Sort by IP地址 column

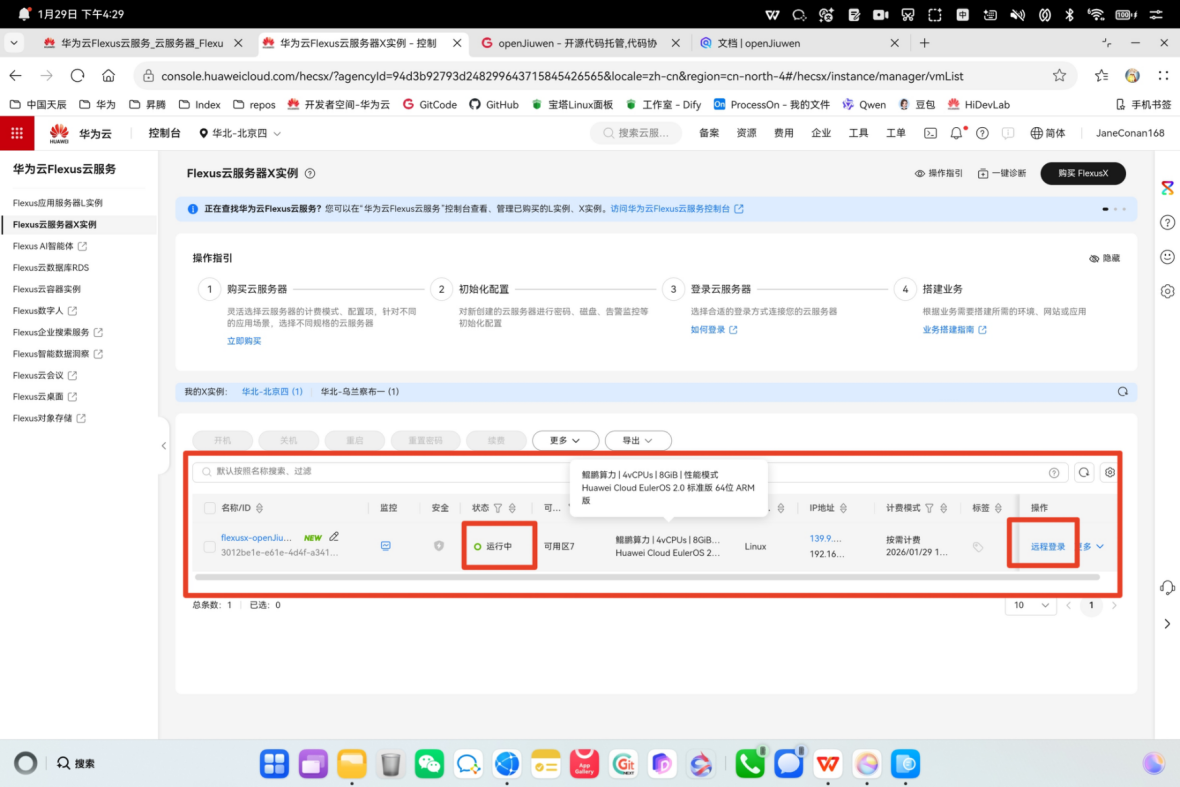843,508
